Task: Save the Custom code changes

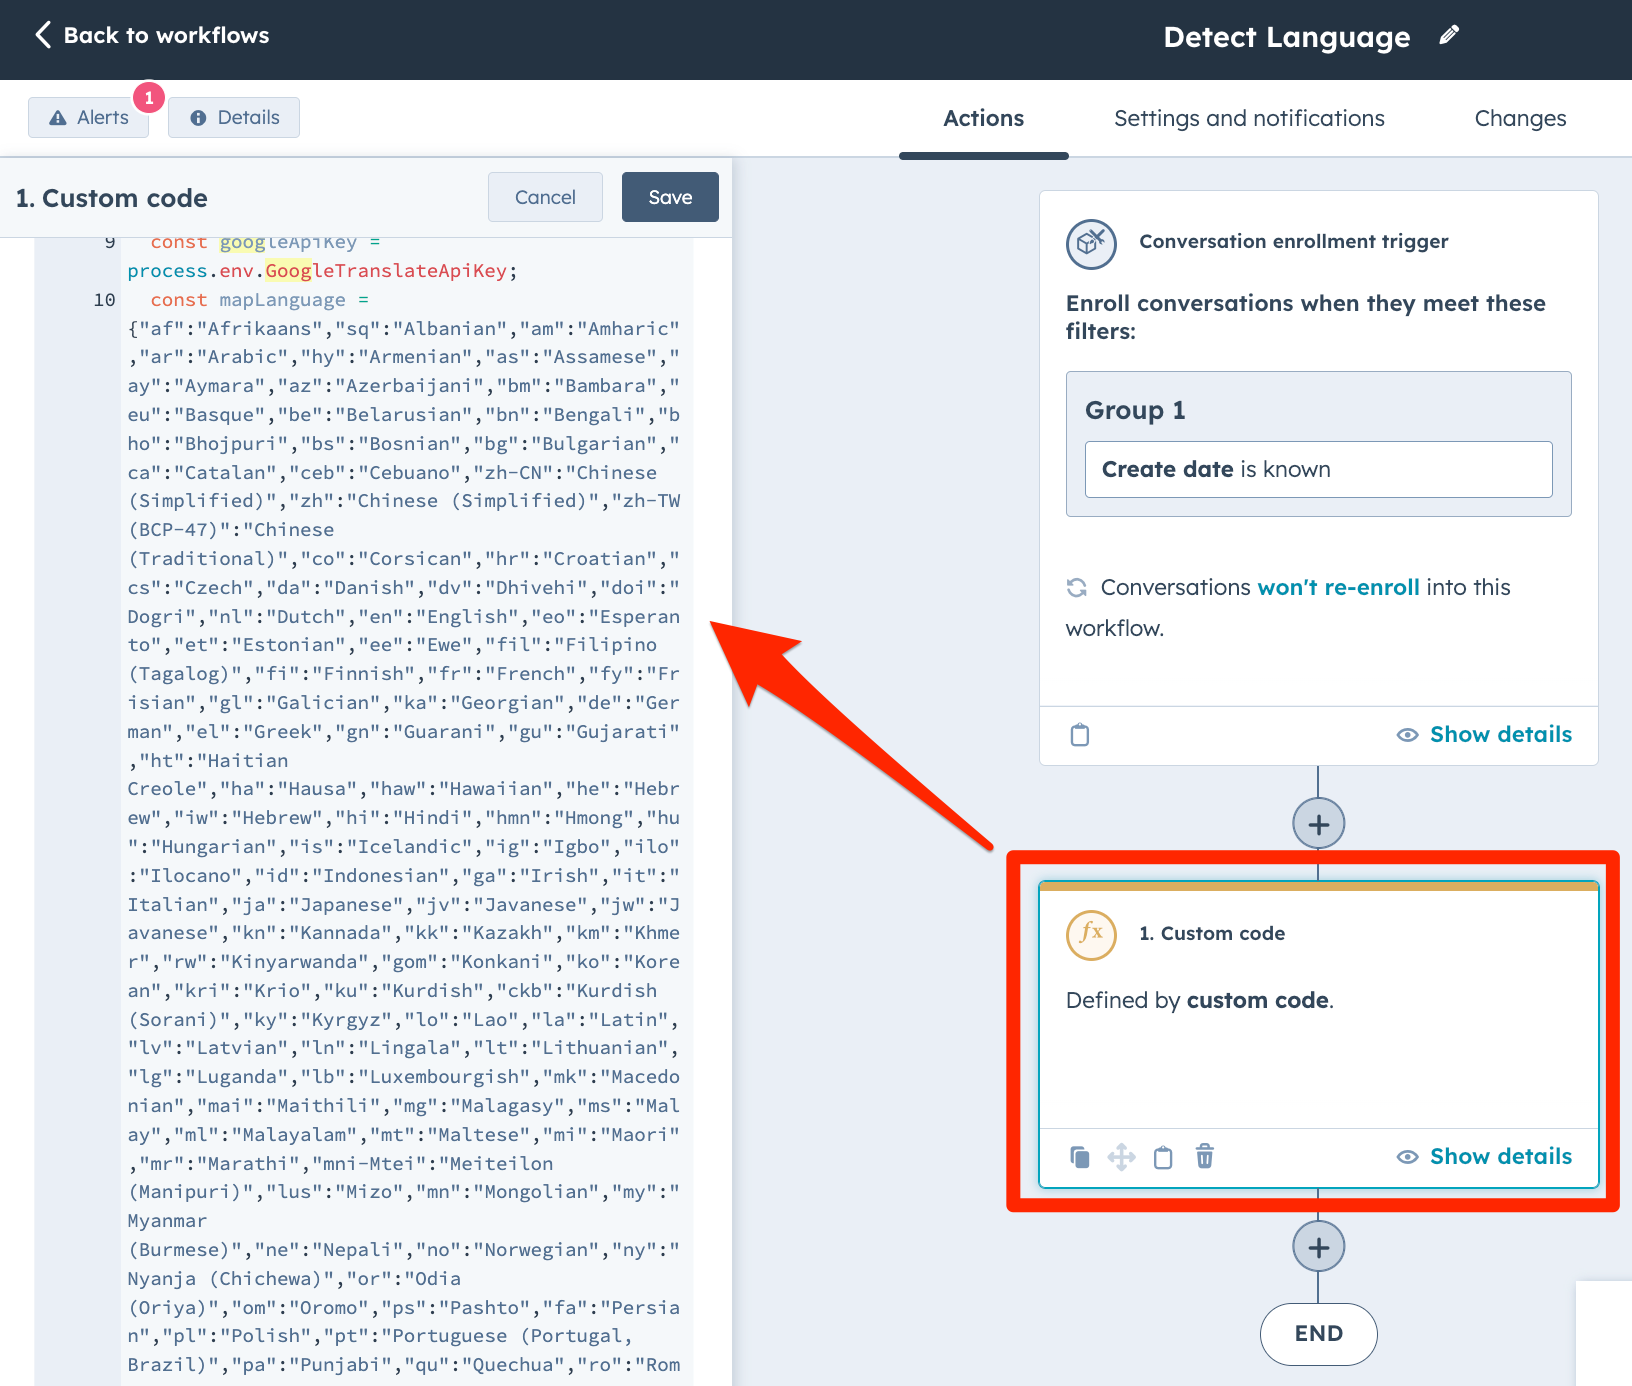Action: [x=669, y=197]
